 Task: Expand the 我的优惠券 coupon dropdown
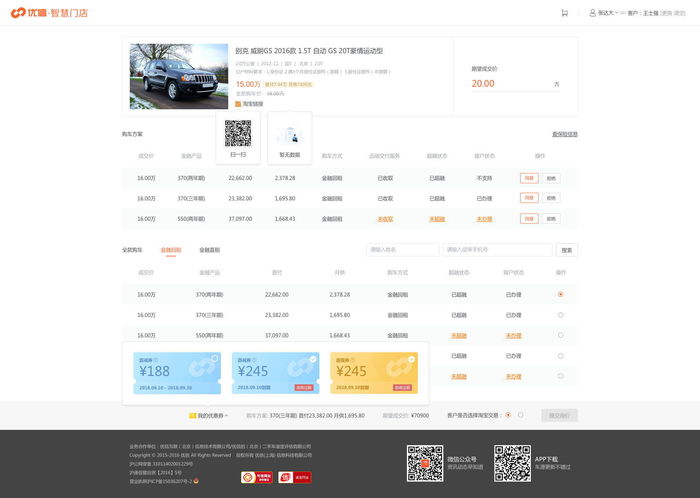[208, 415]
